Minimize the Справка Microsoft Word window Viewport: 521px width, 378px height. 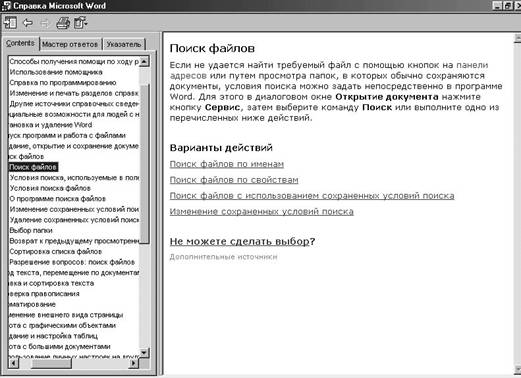tap(497, 6)
